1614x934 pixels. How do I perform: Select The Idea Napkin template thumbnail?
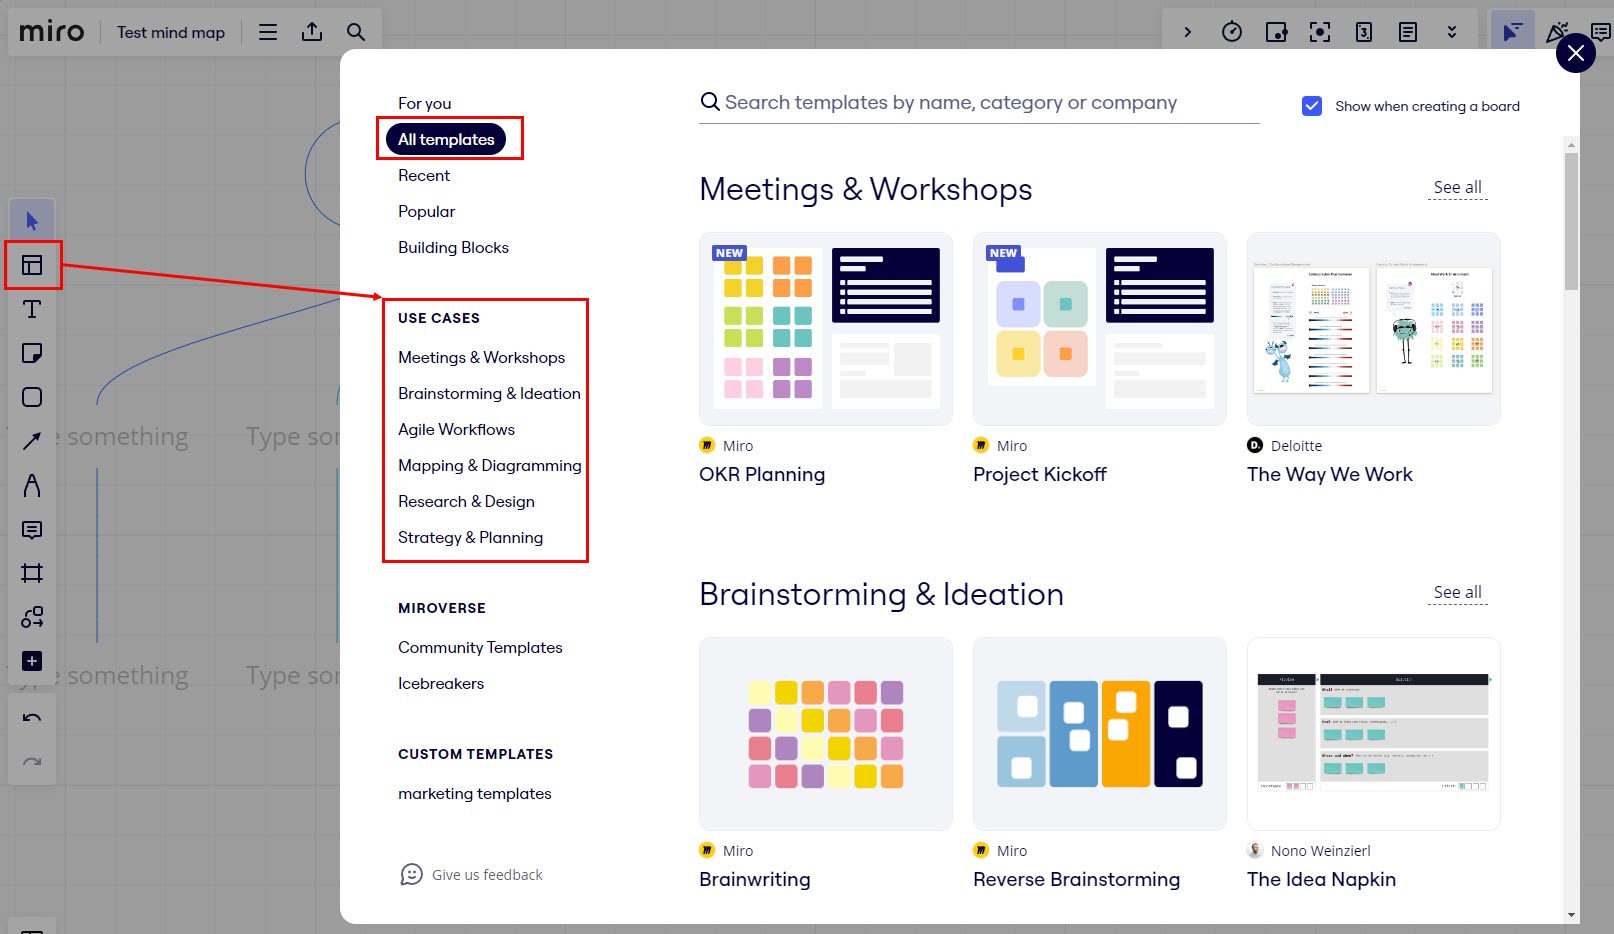(x=1374, y=734)
